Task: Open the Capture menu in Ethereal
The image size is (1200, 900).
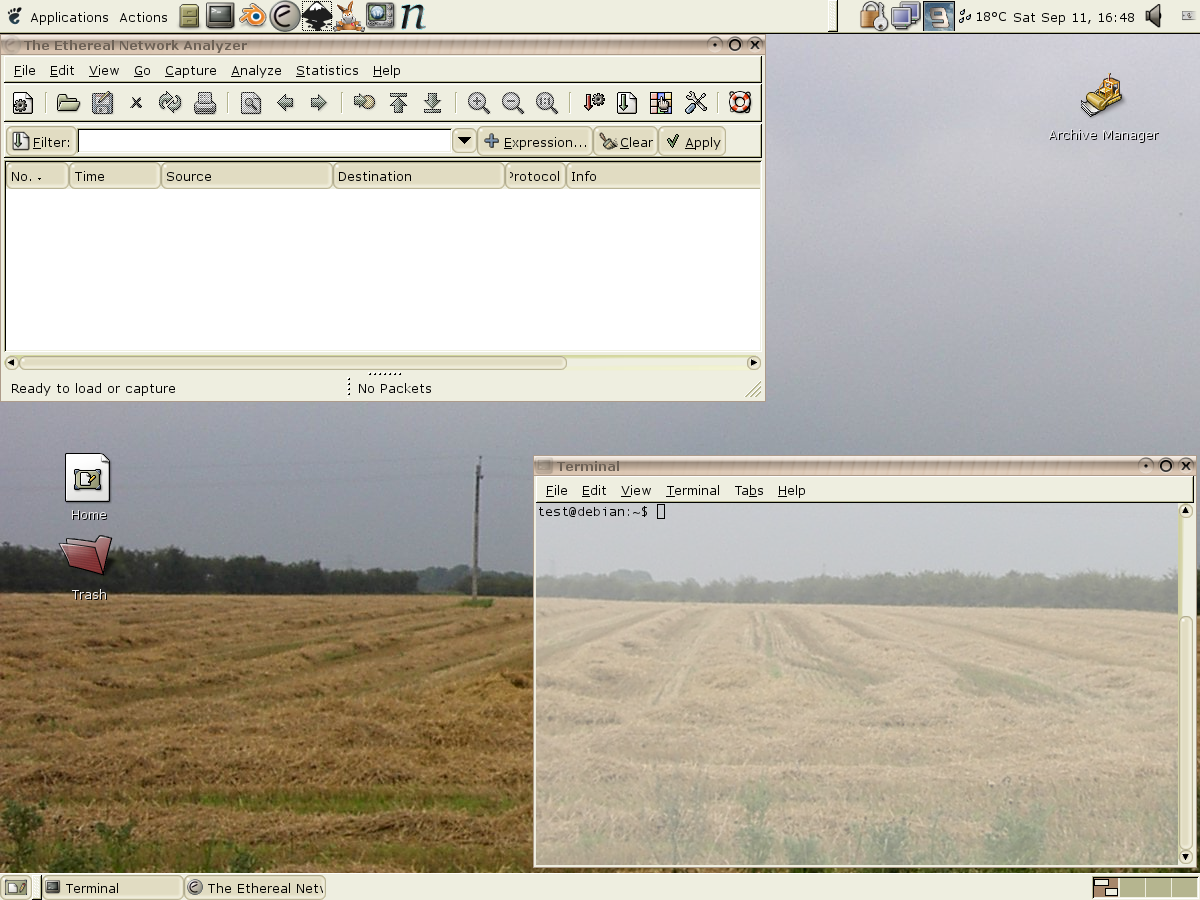Action: pyautogui.click(x=190, y=70)
